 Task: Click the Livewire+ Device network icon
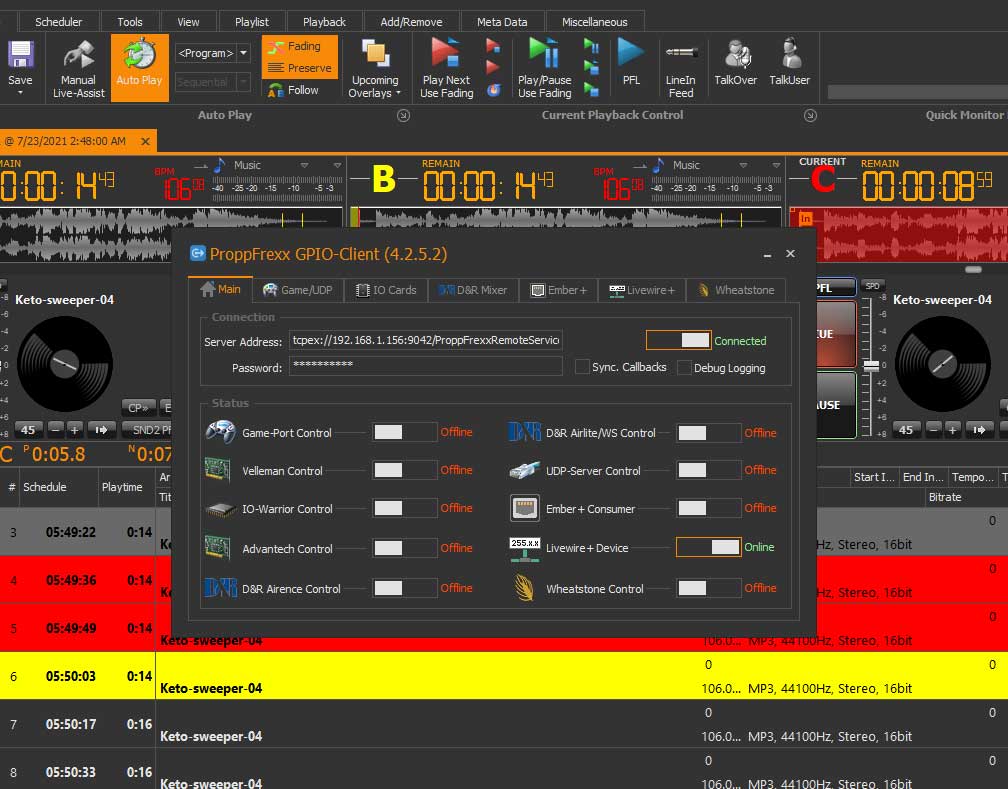pos(525,549)
